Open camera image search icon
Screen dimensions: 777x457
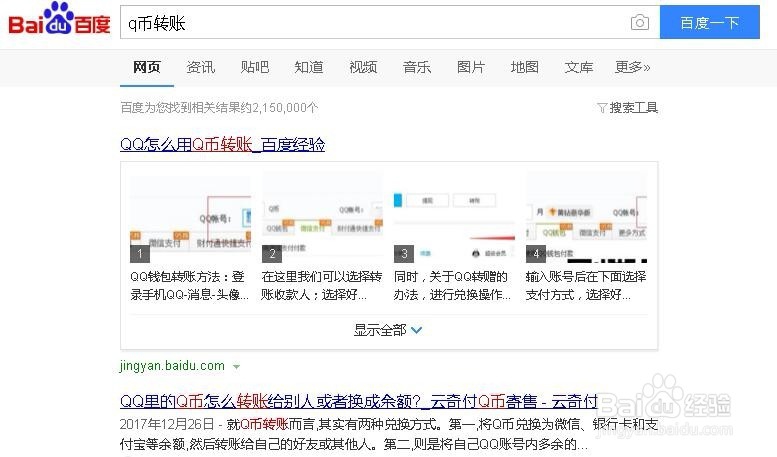coord(640,22)
